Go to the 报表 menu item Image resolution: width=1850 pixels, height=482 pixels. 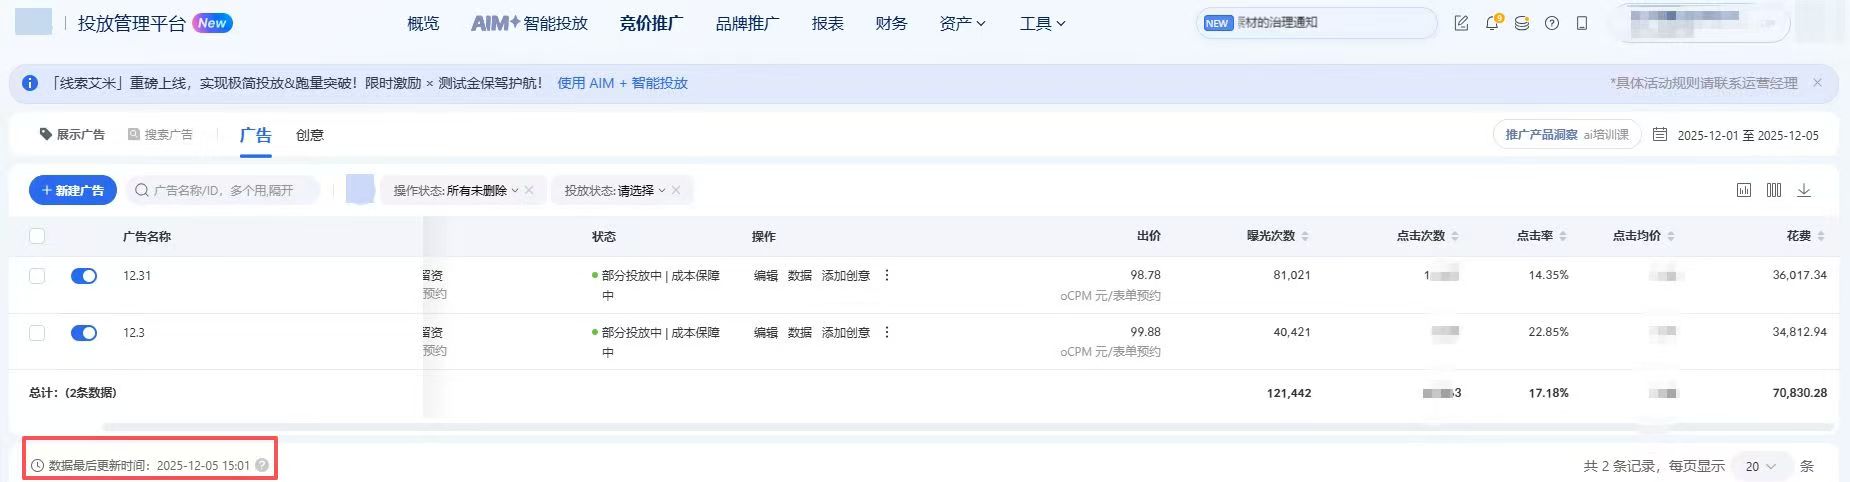827,23
